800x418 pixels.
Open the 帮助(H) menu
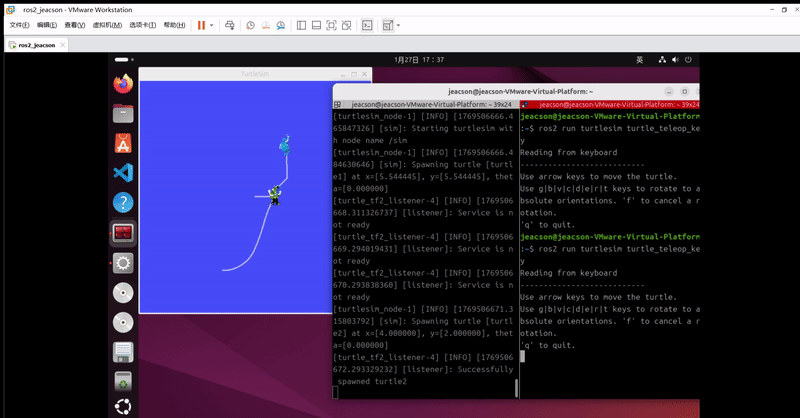click(x=174, y=24)
